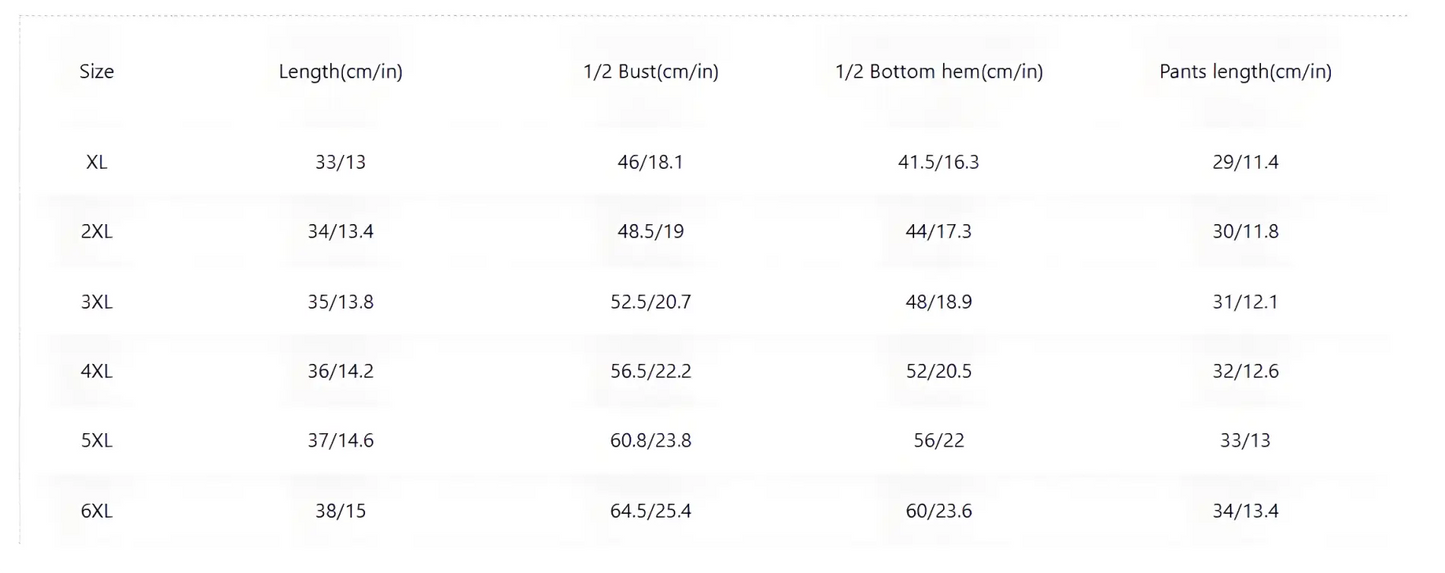
Task: Click the Pants length(cm/in) column header
Action: 1245,72
